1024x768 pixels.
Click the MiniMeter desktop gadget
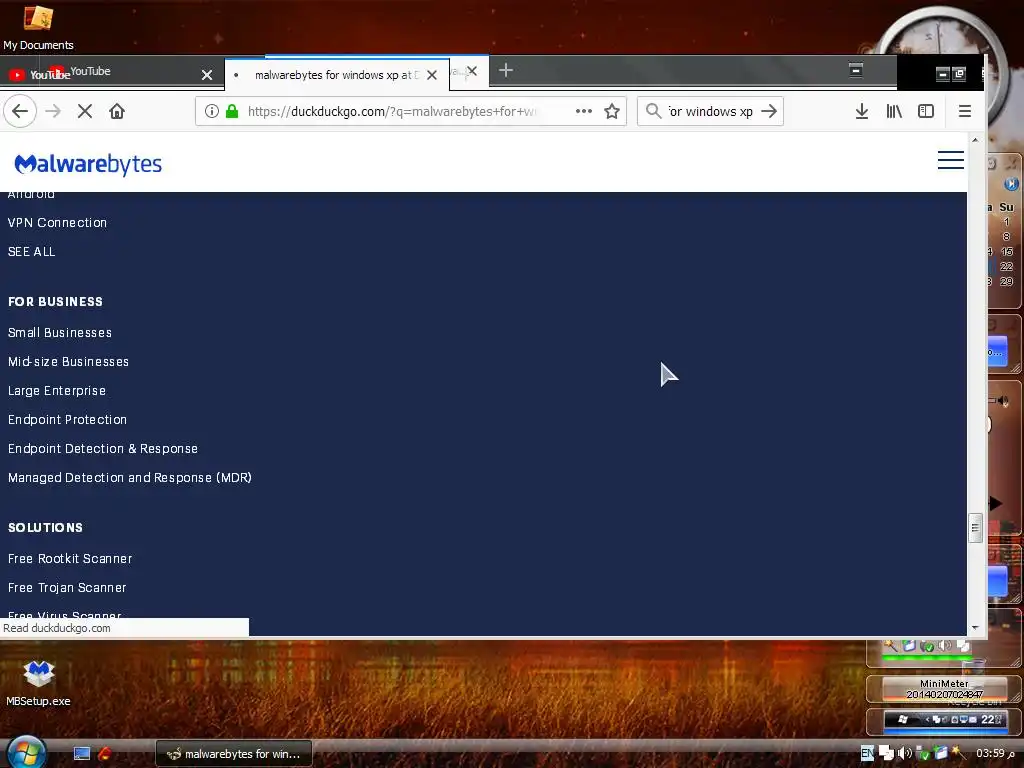tap(944, 688)
